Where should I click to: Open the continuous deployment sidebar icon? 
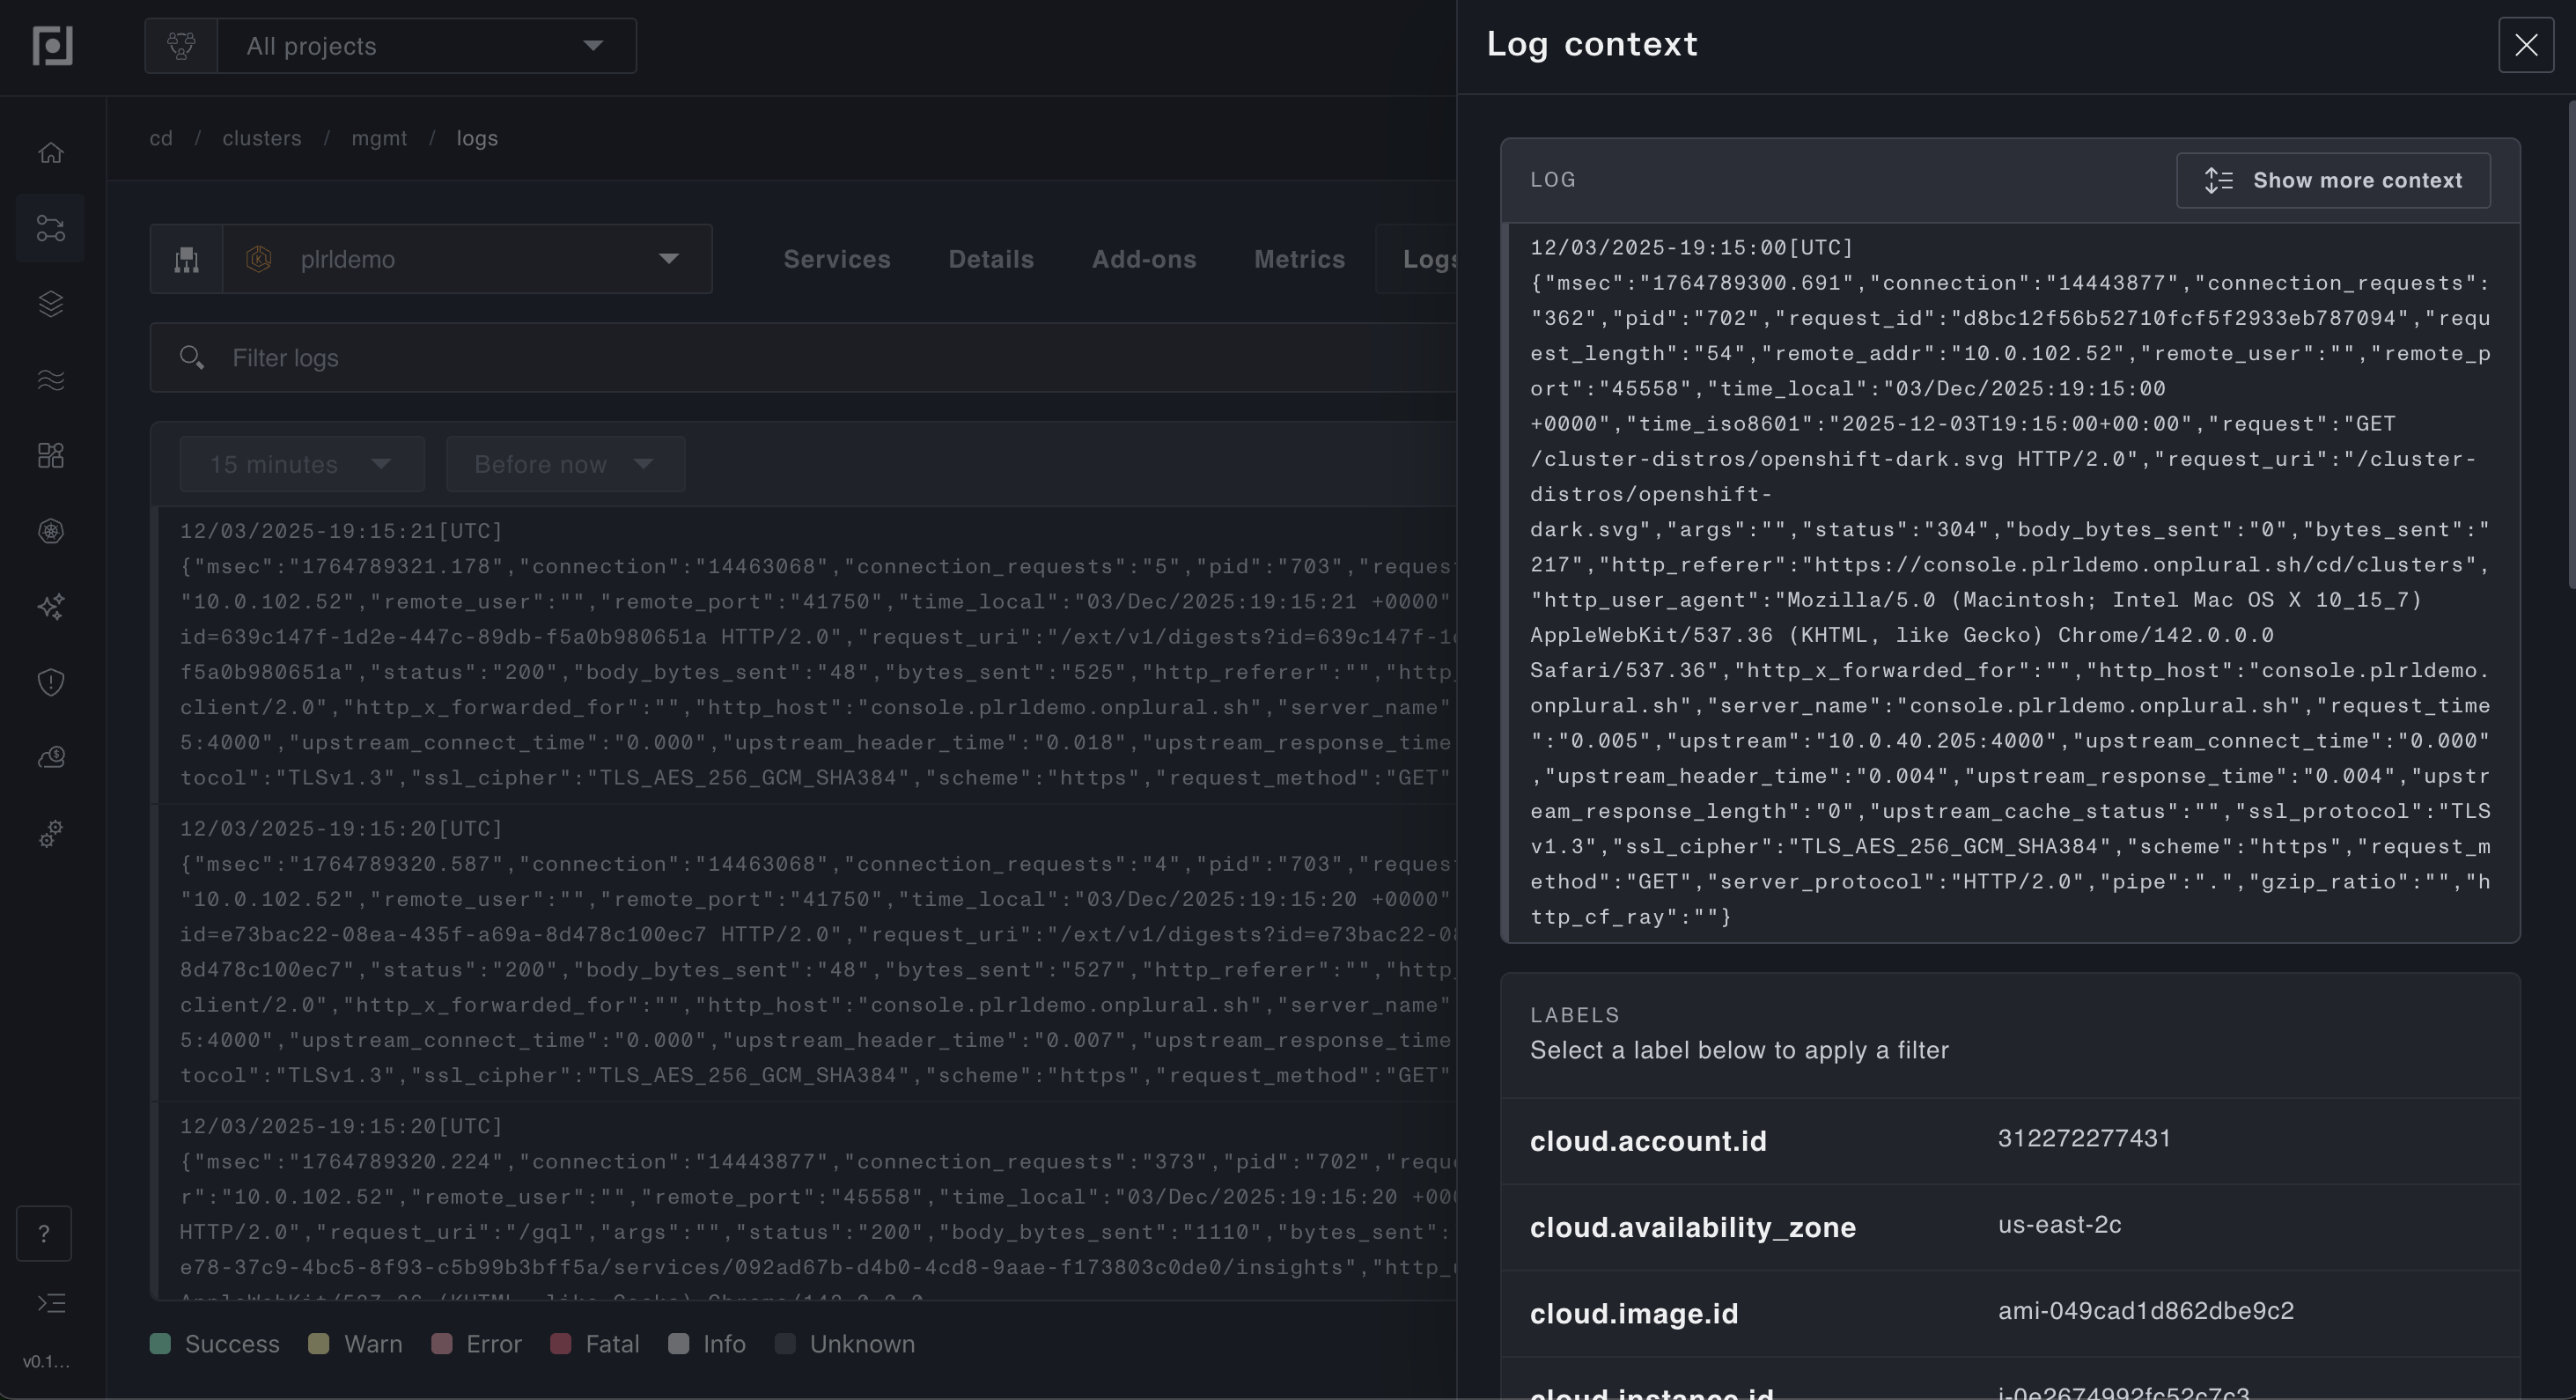click(51, 228)
